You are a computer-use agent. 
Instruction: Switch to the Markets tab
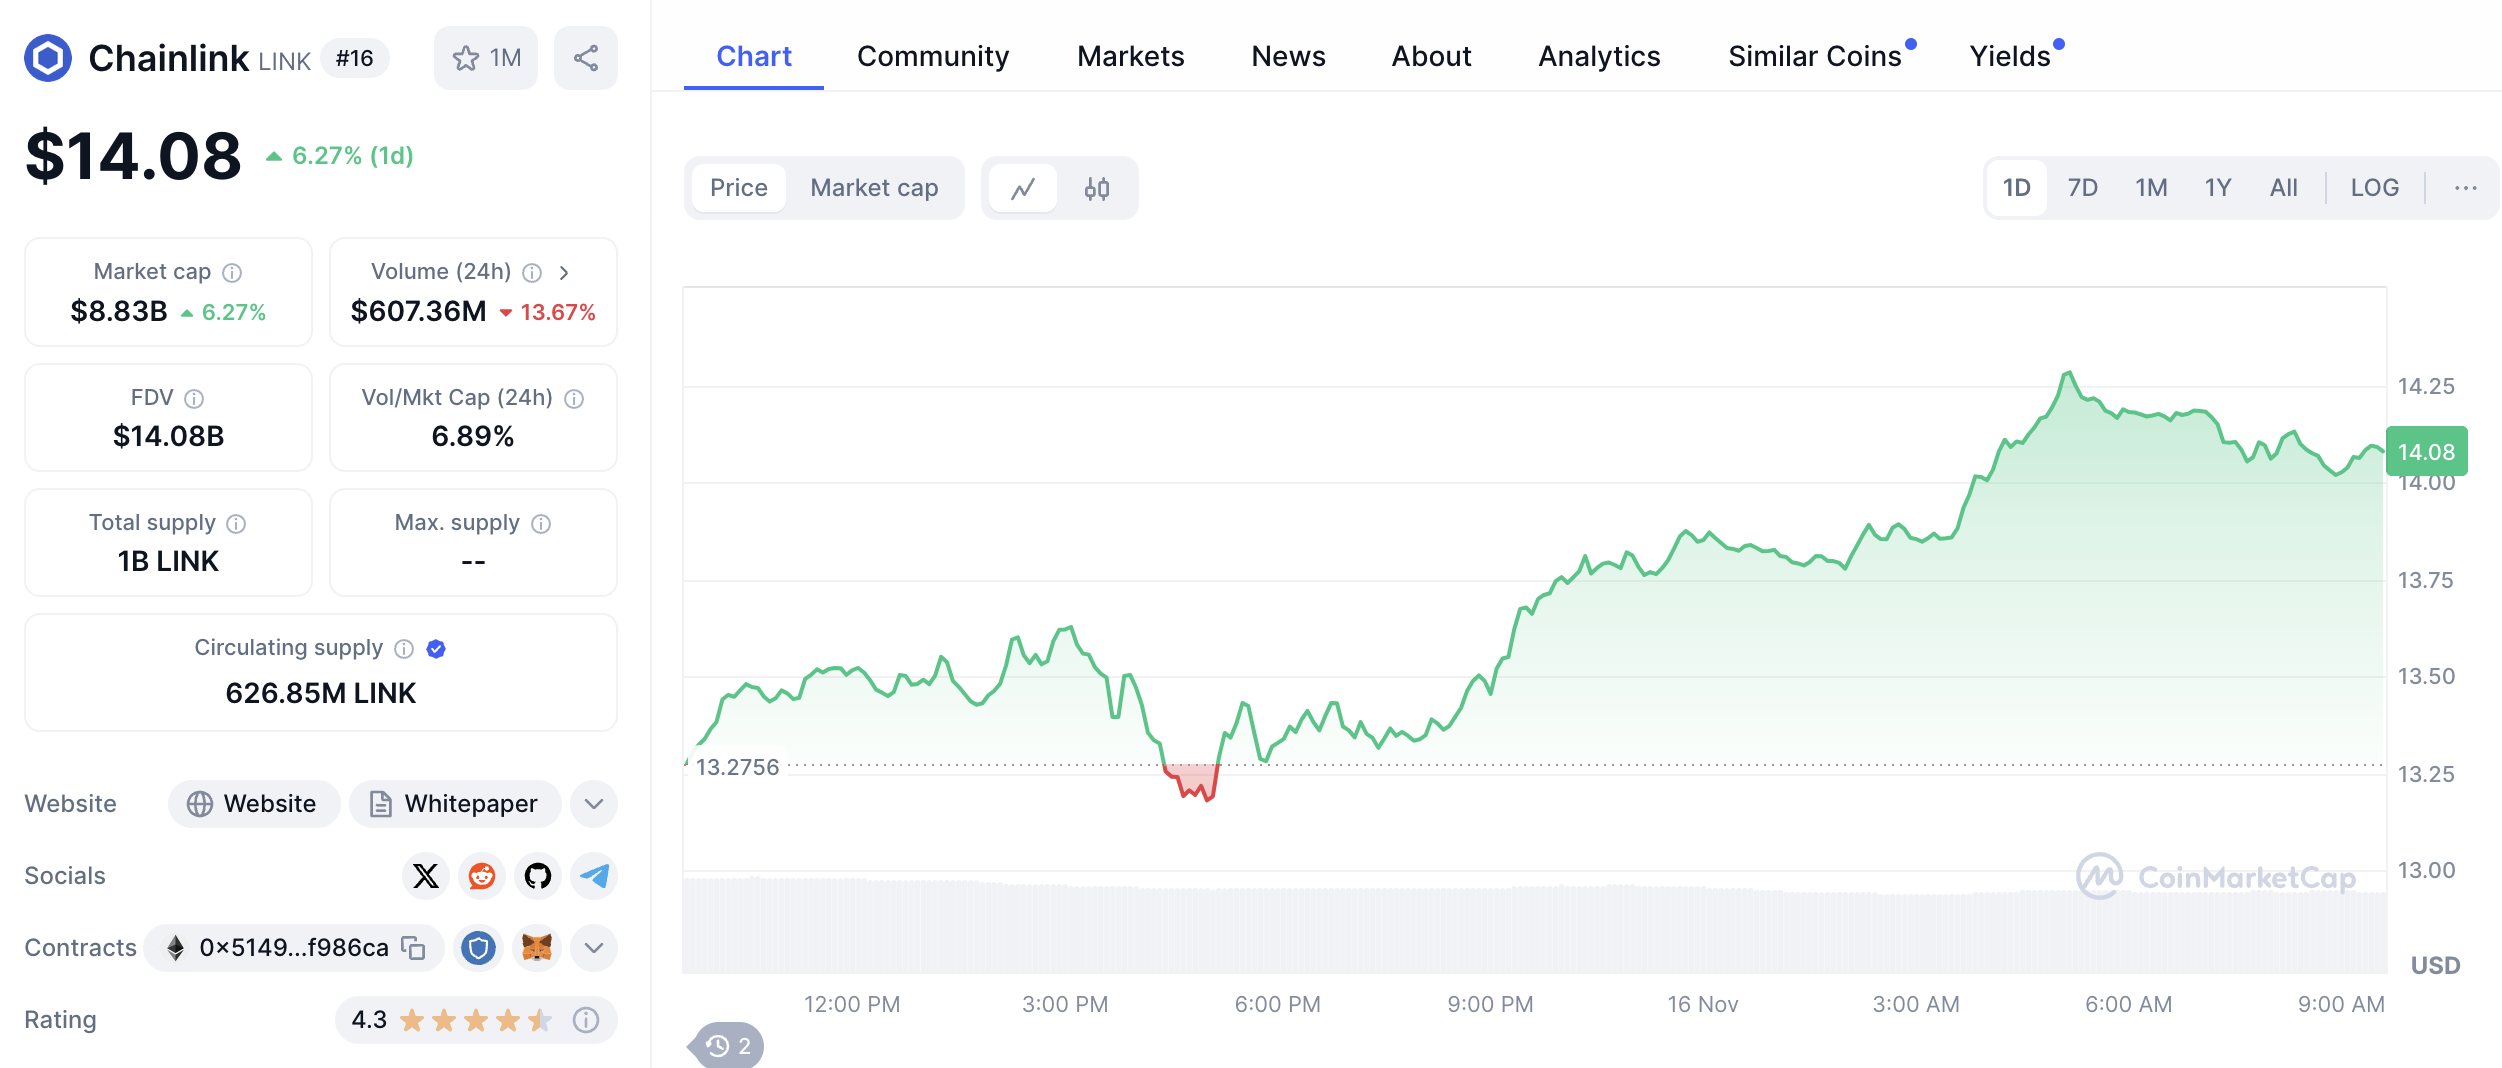1130,56
